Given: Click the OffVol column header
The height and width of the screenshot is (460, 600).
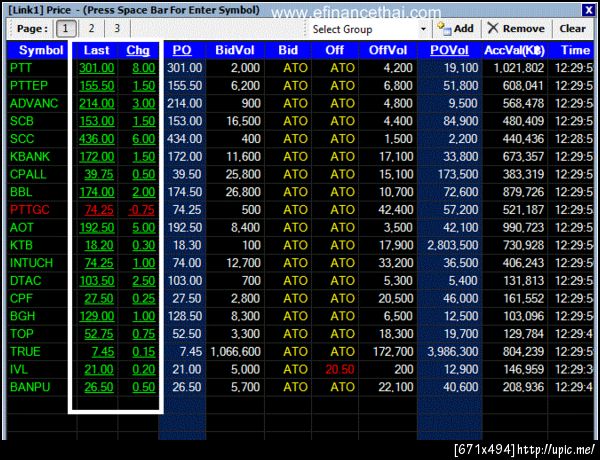Looking at the screenshot, I should 388,50.
